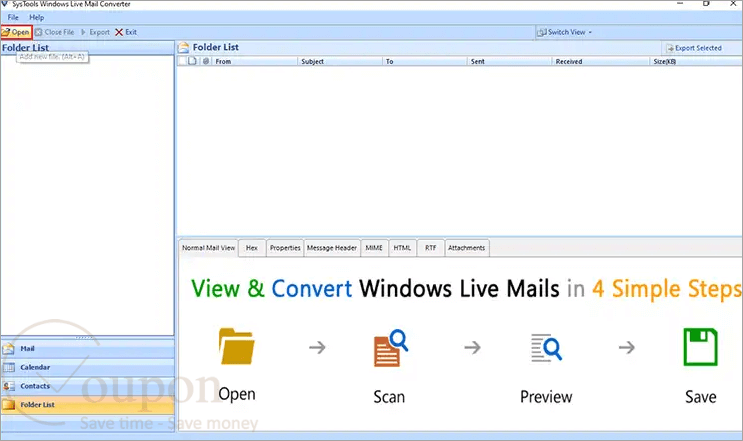Click Close File in the toolbar
Screen dimensions: 743x441
click(x=54, y=32)
